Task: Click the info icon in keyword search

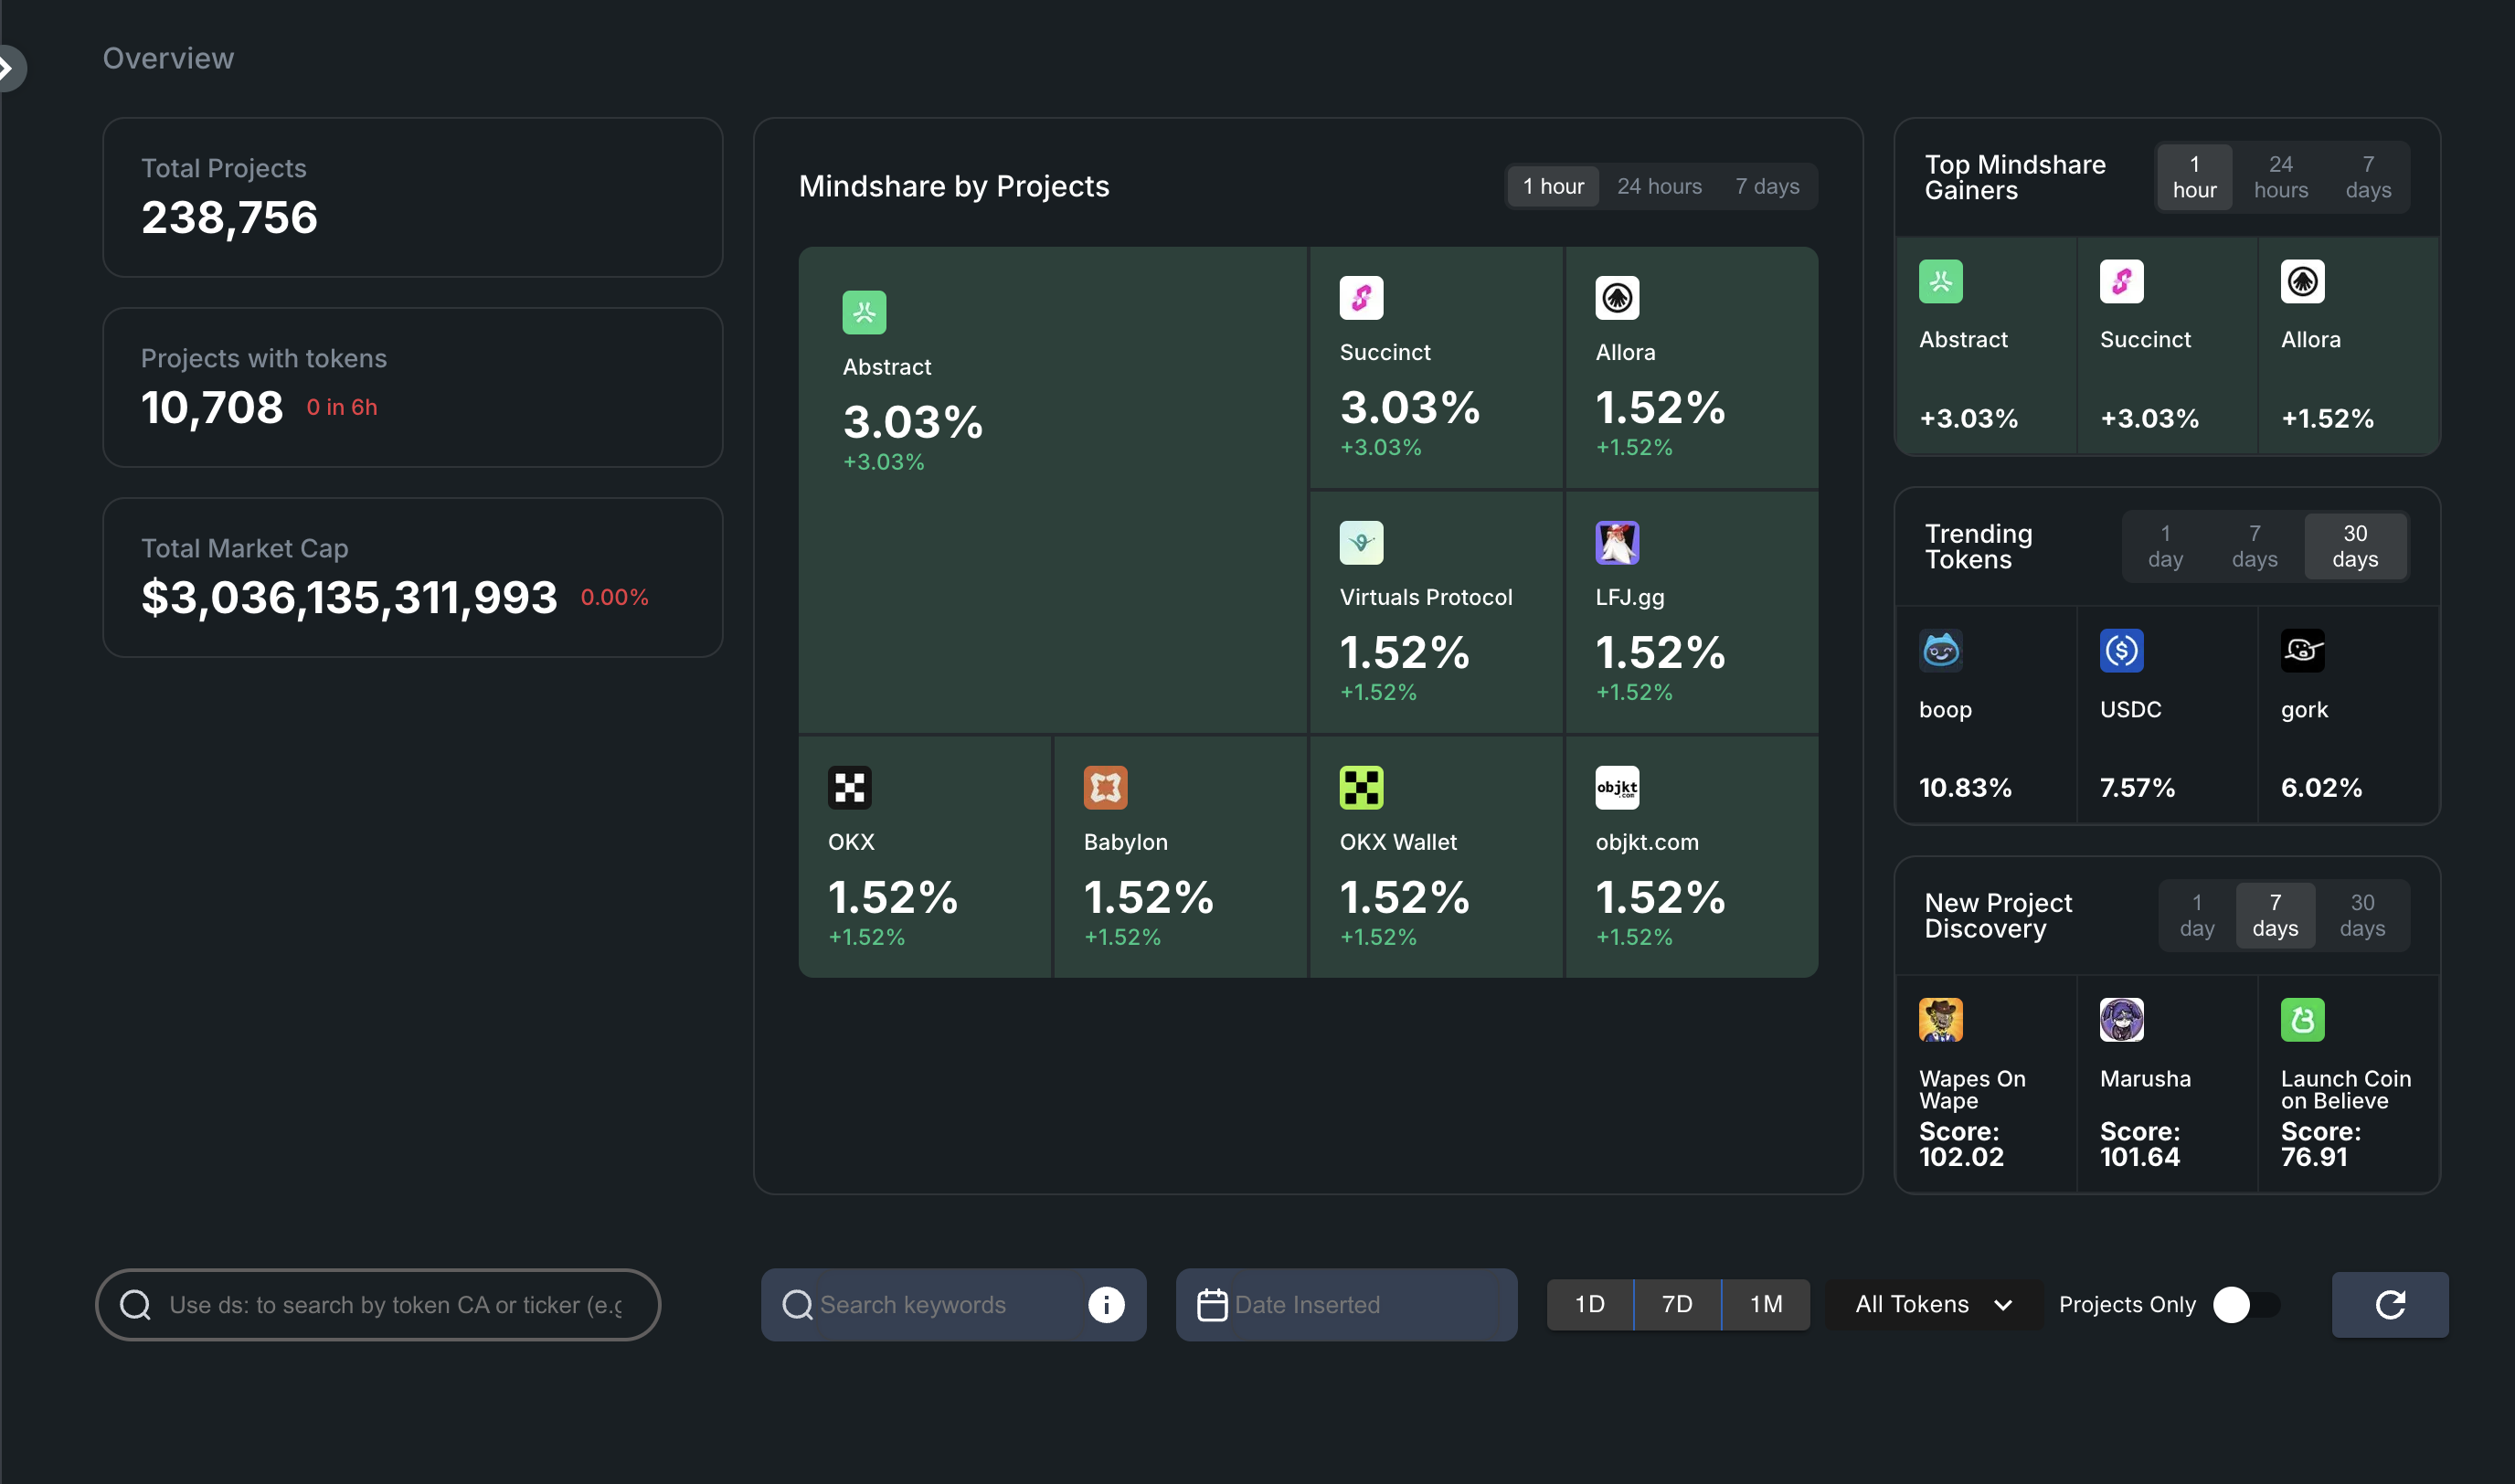Action: (1105, 1304)
